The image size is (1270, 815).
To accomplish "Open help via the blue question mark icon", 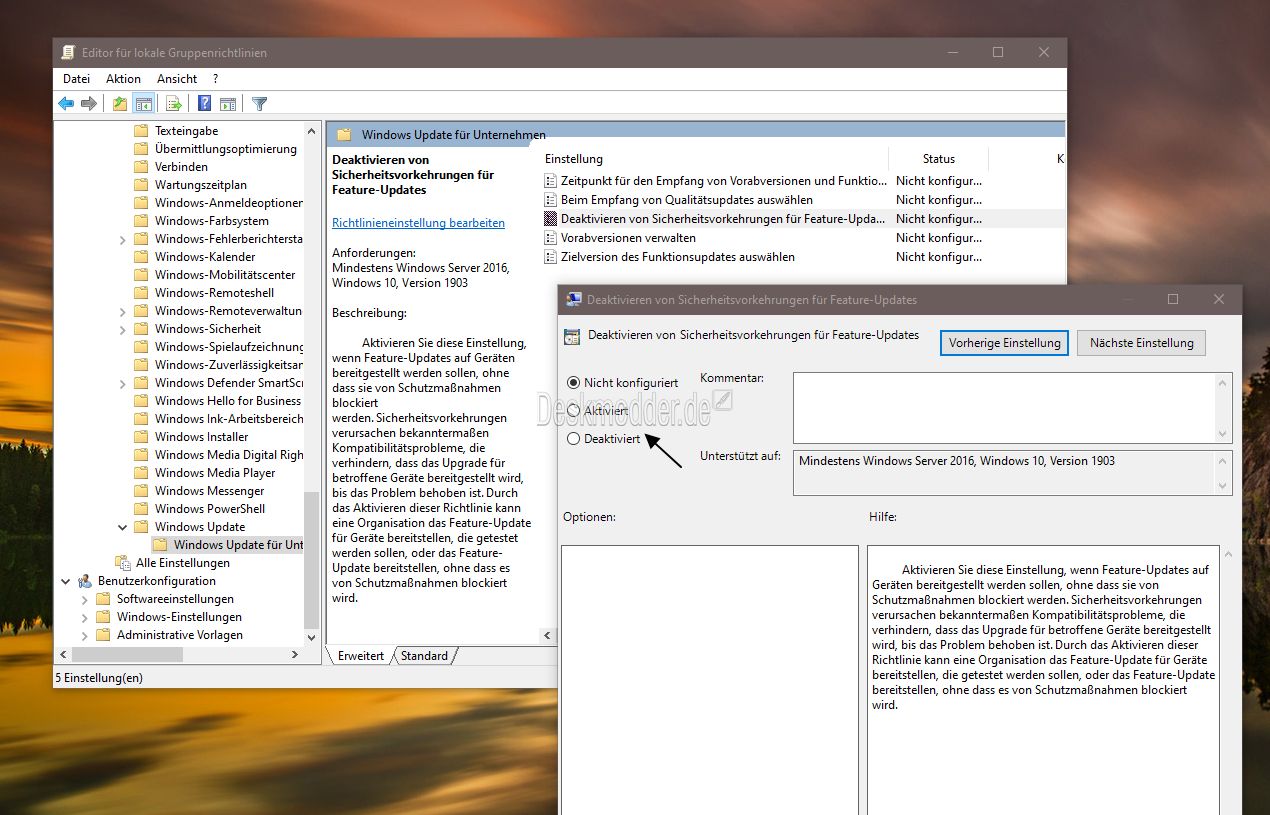I will pyautogui.click(x=204, y=103).
